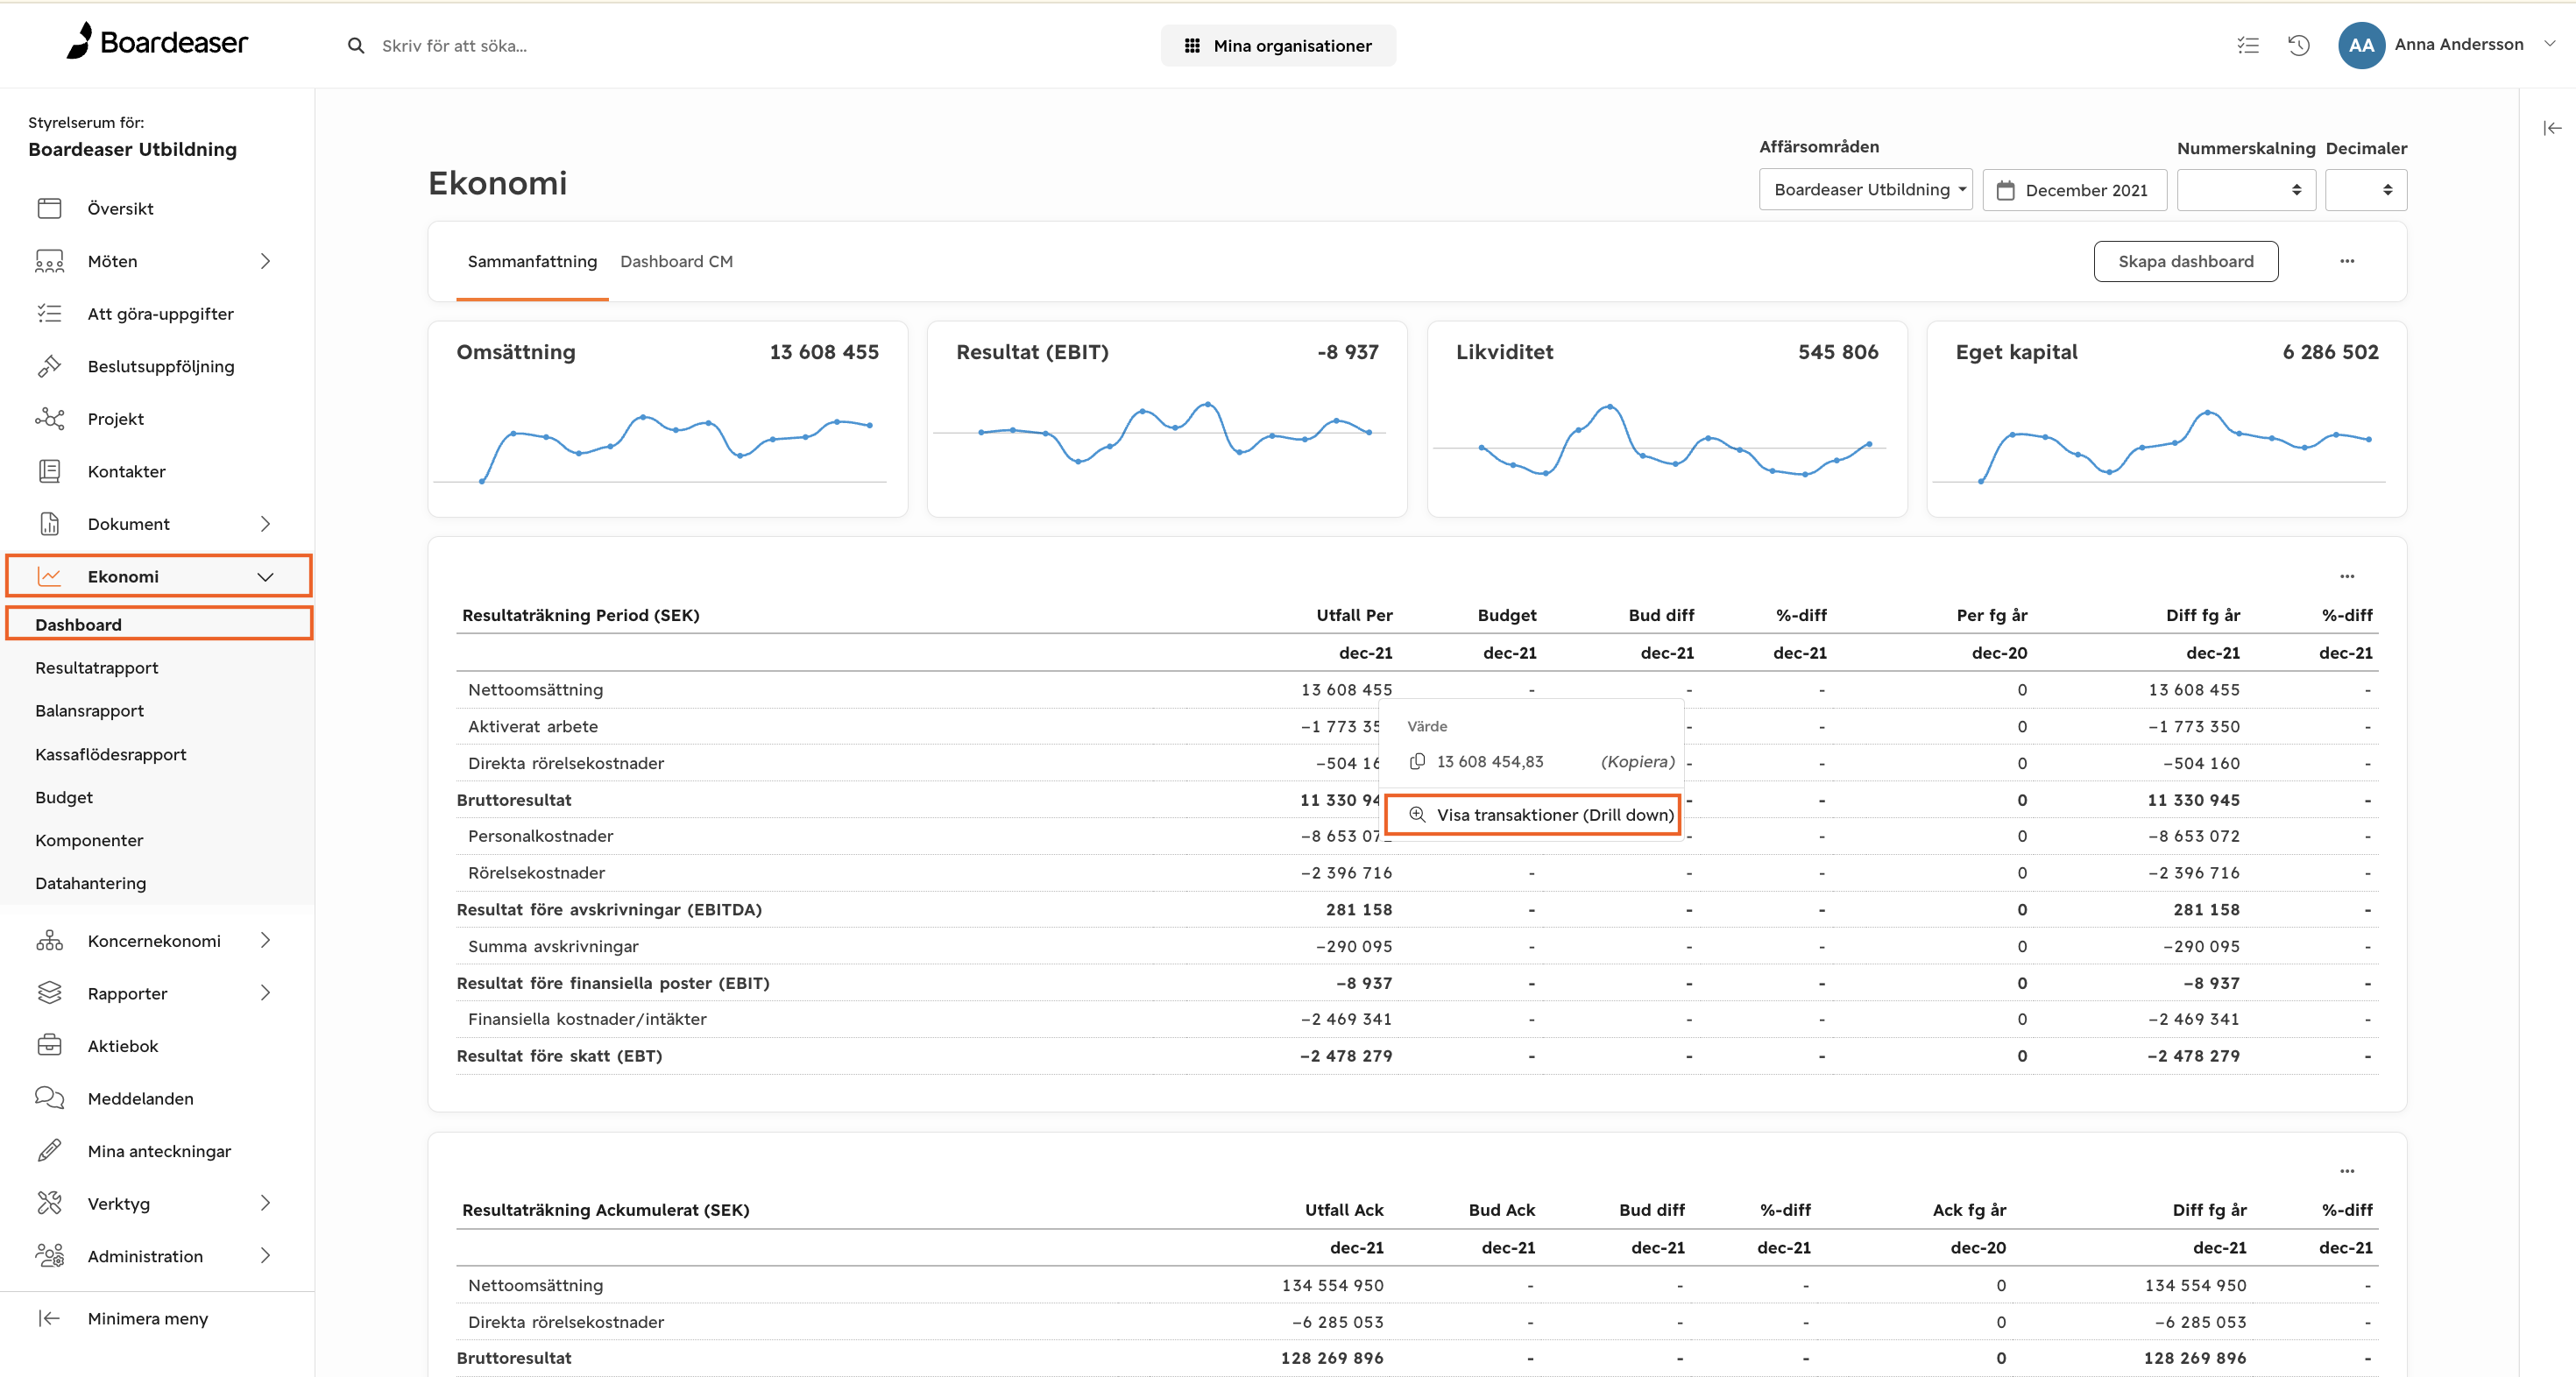2576x1377 pixels.
Task: Select Dashboard in Ekonomi submenu
Action: point(159,624)
